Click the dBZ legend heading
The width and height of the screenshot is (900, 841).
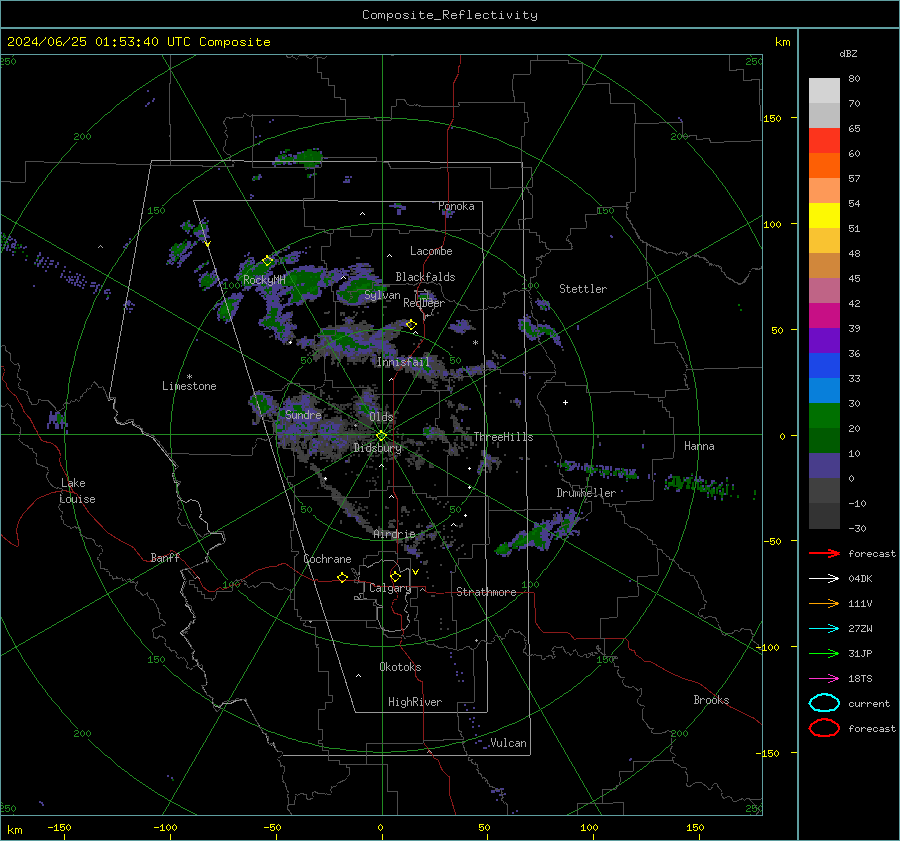coord(848,53)
